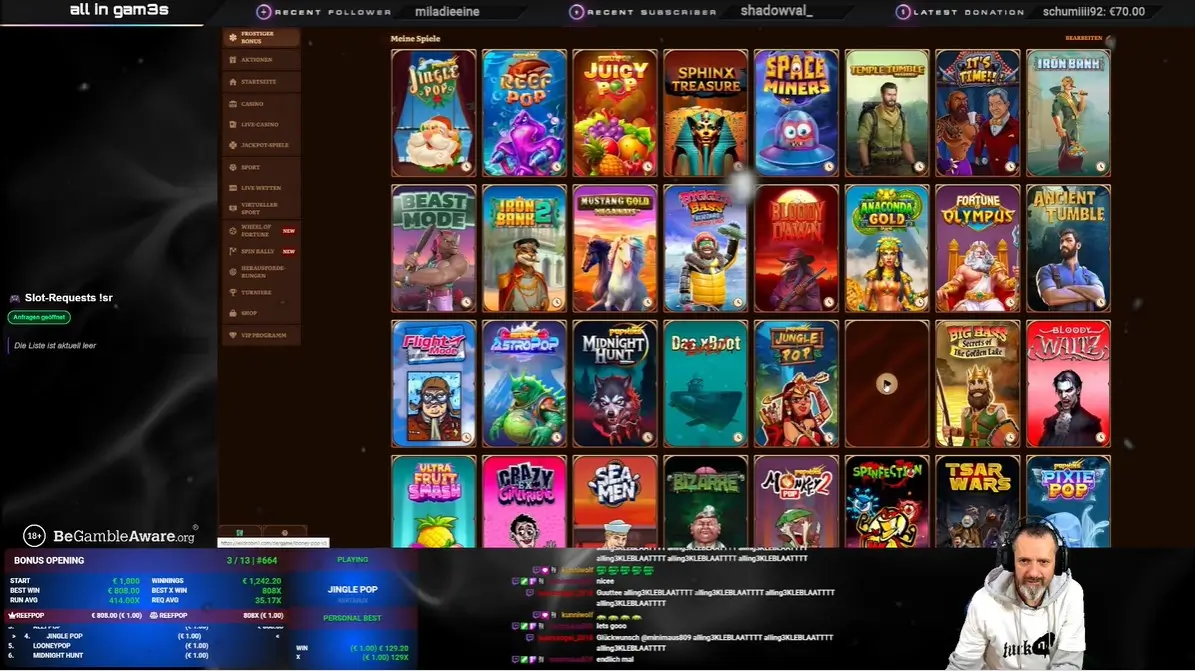
Task: Click the clock icon on Juicy Pop tile
Action: click(647, 166)
